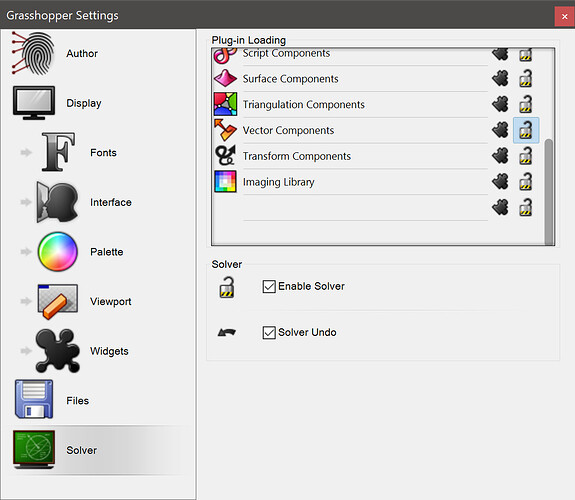Open Fonts settings via the F icon
This screenshot has height=500, width=575.
58,152
